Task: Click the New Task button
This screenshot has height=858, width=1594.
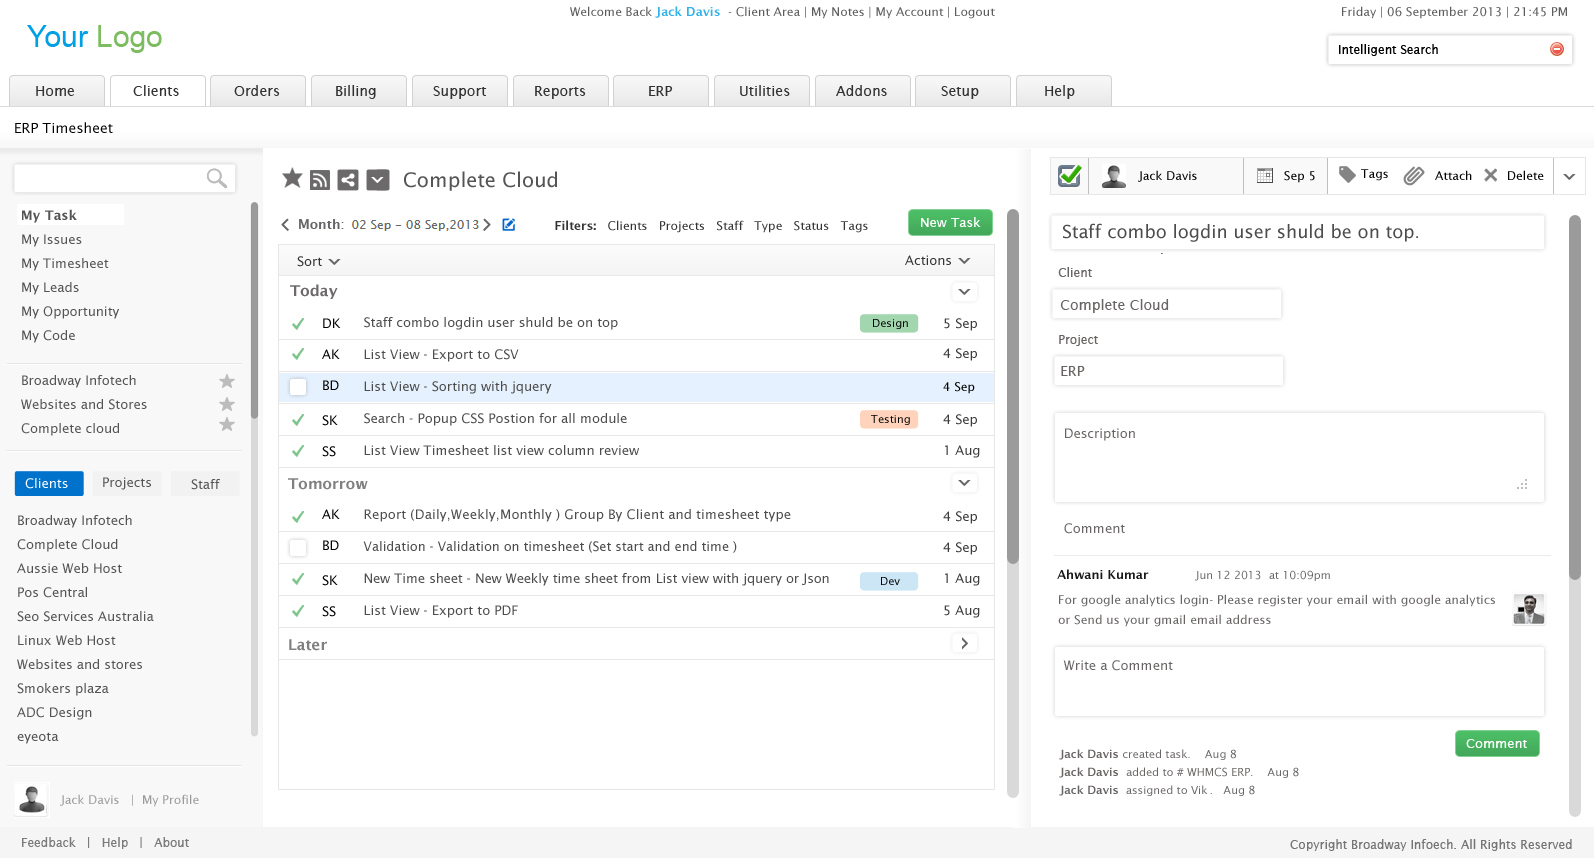Action: (950, 223)
